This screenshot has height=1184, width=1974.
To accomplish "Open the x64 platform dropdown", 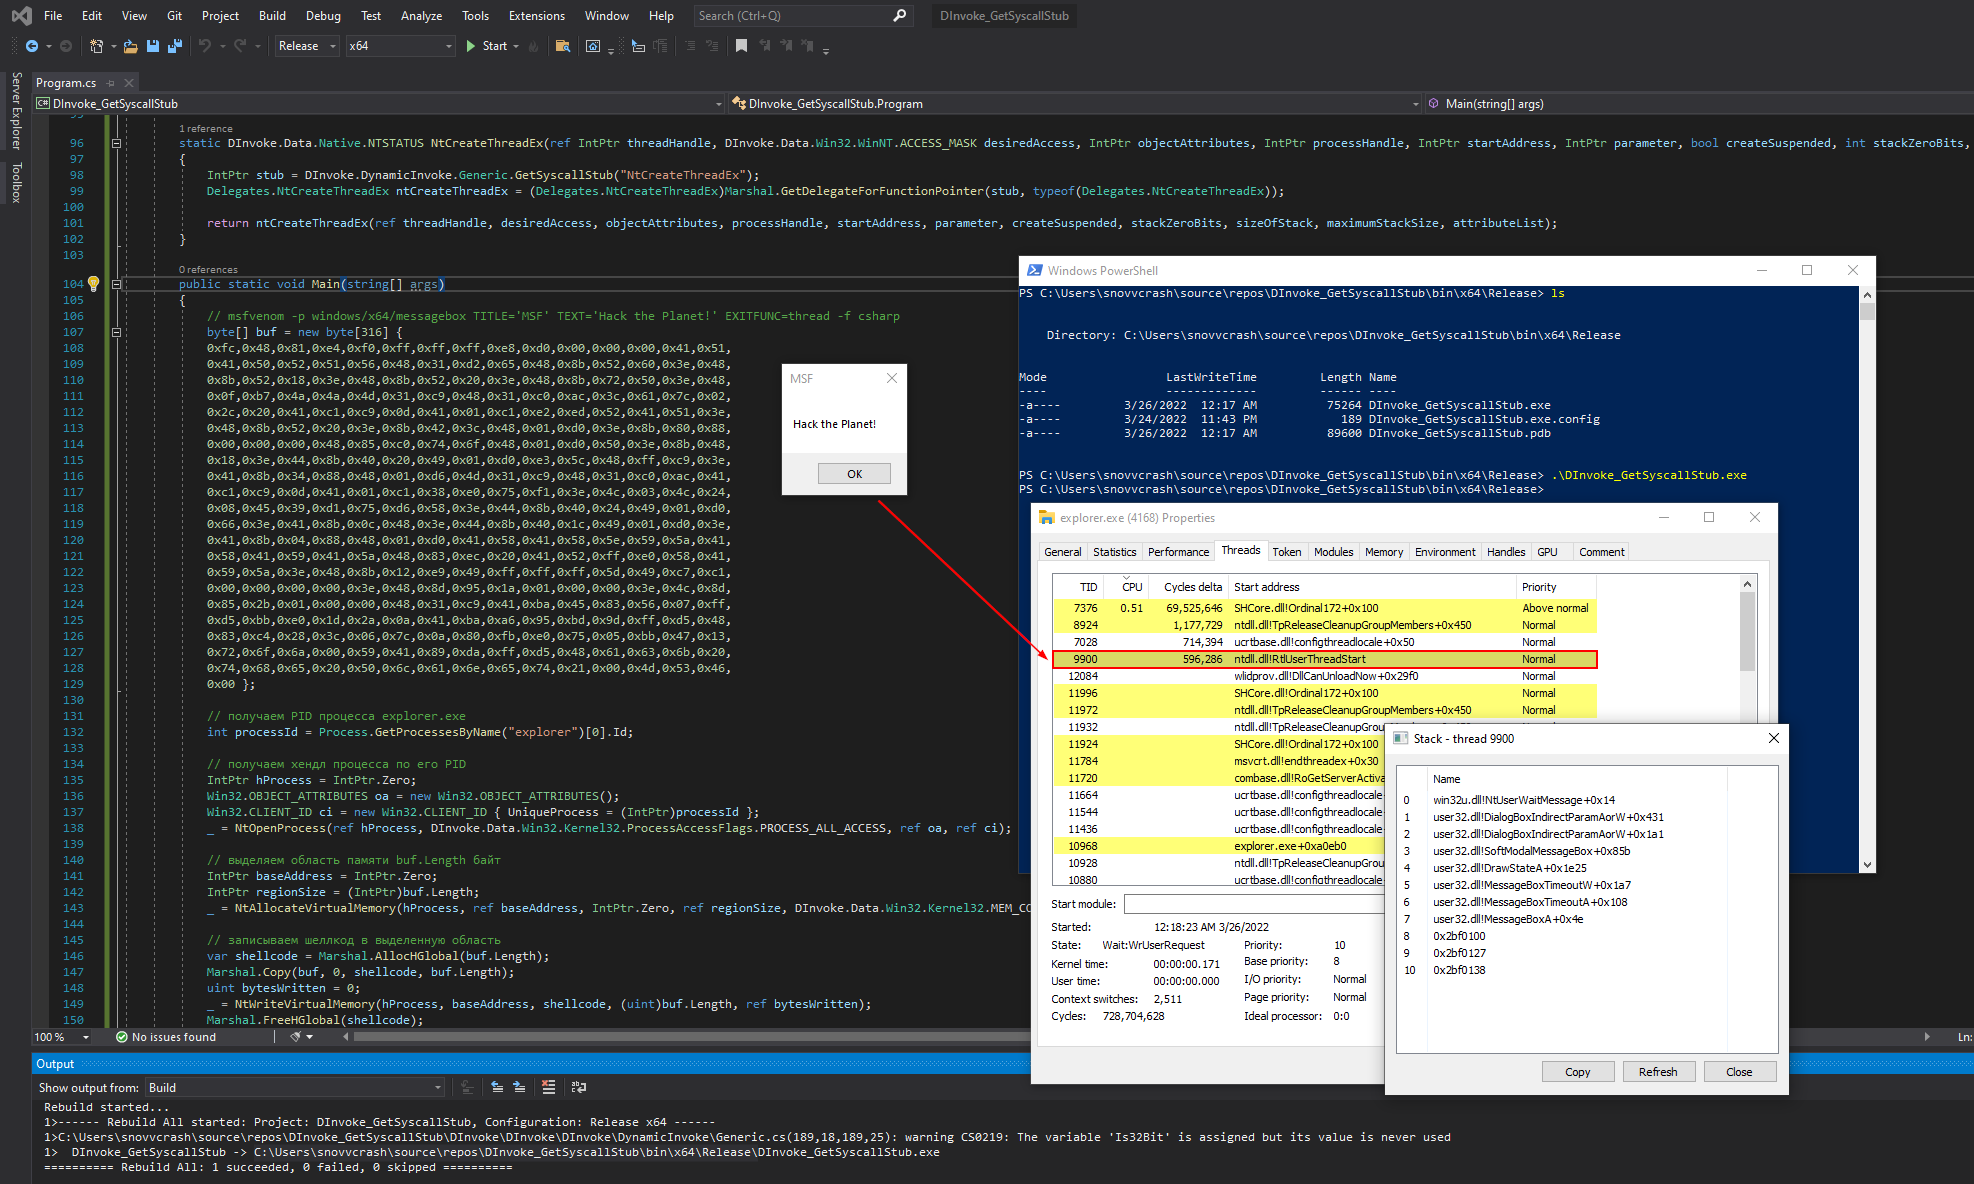I will pos(400,46).
